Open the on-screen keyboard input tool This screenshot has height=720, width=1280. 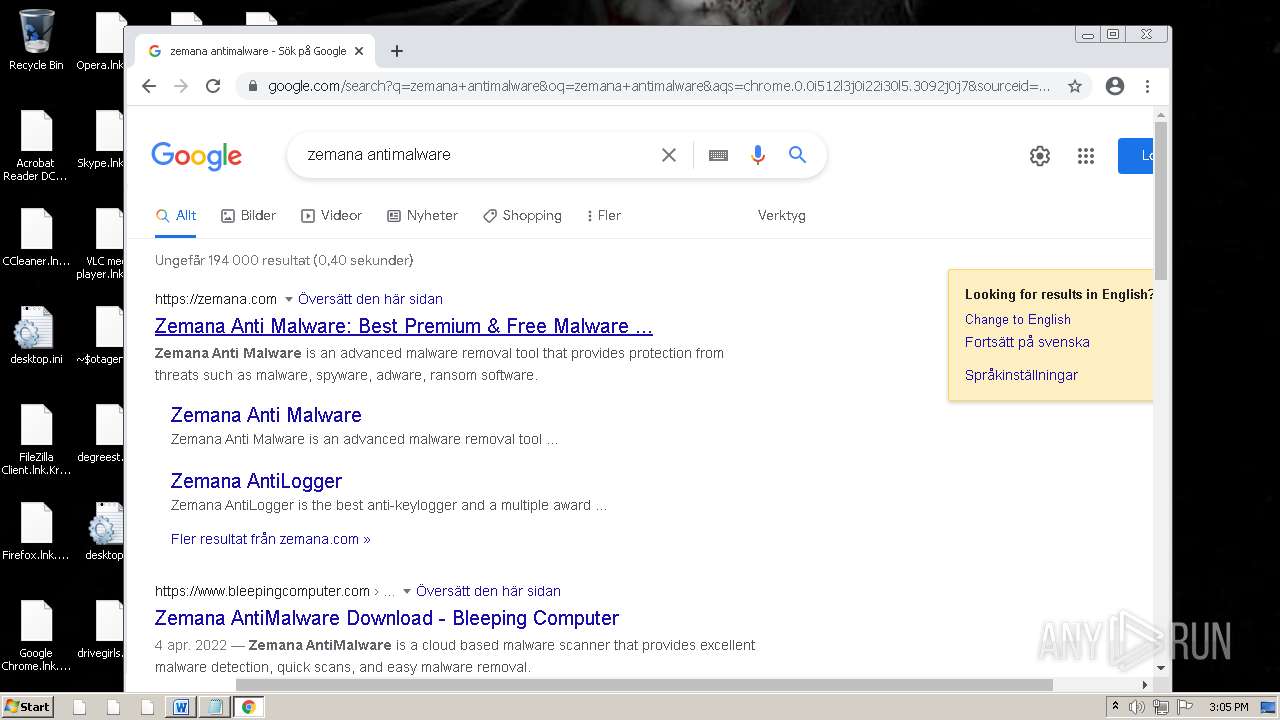point(718,155)
